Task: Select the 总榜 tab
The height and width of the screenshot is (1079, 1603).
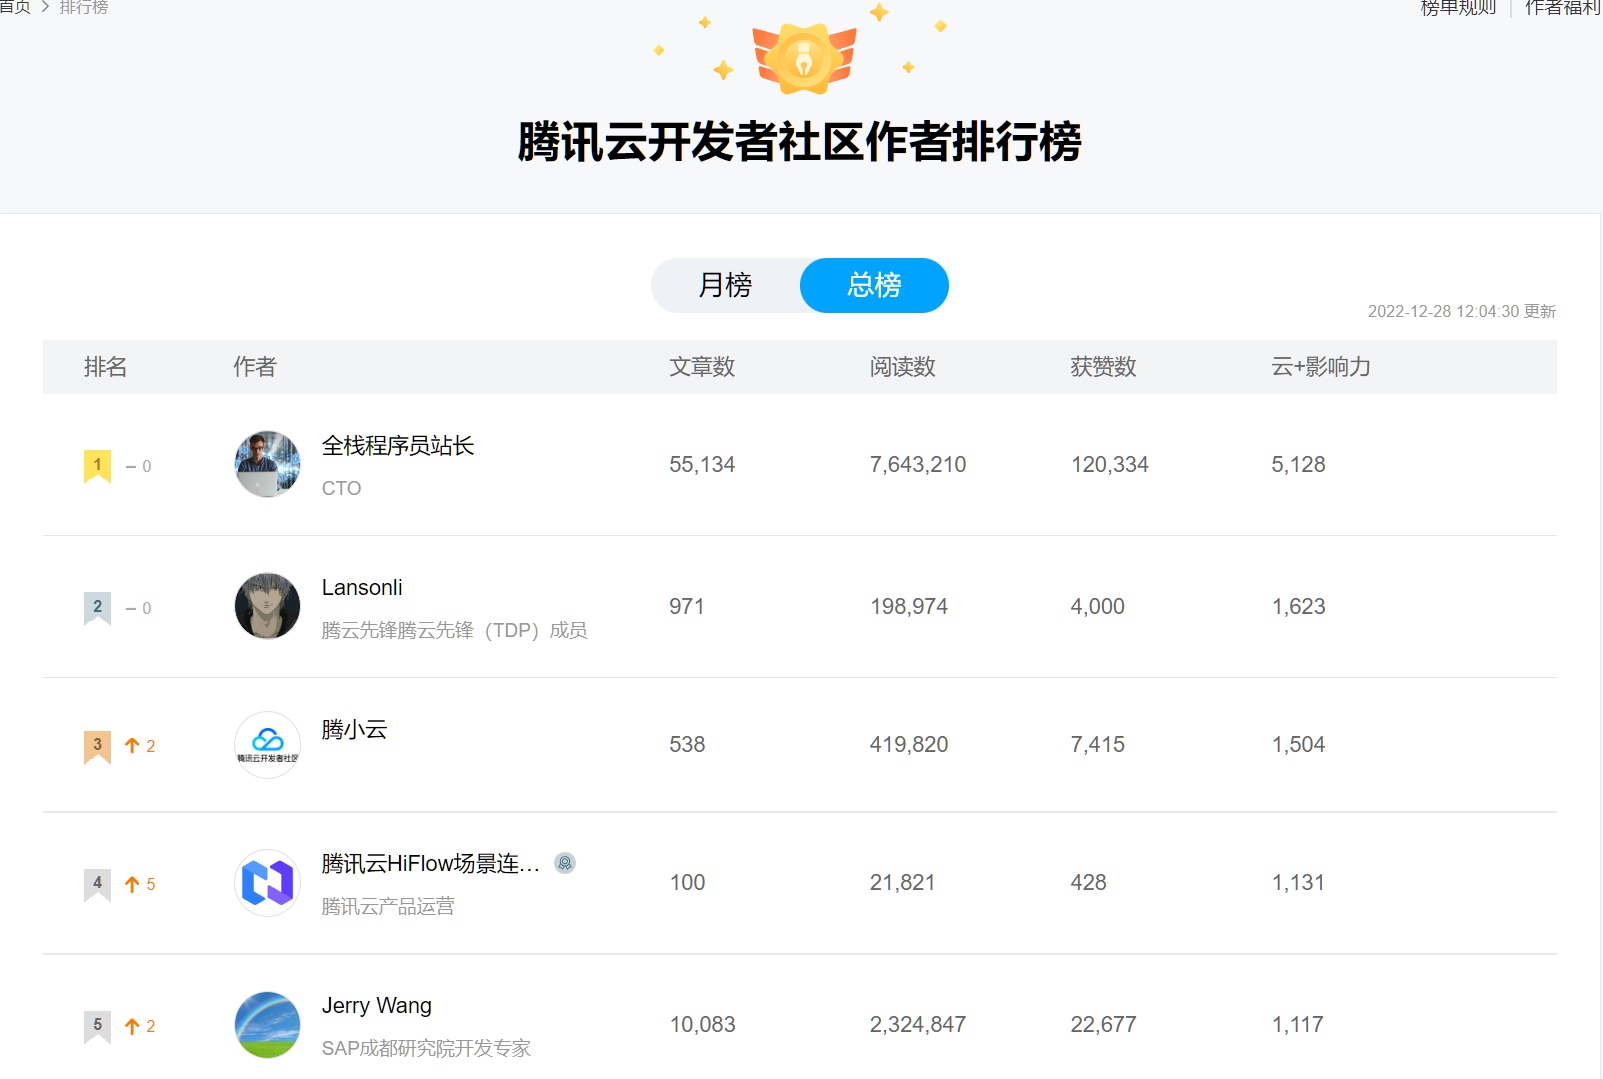Action: click(x=874, y=285)
